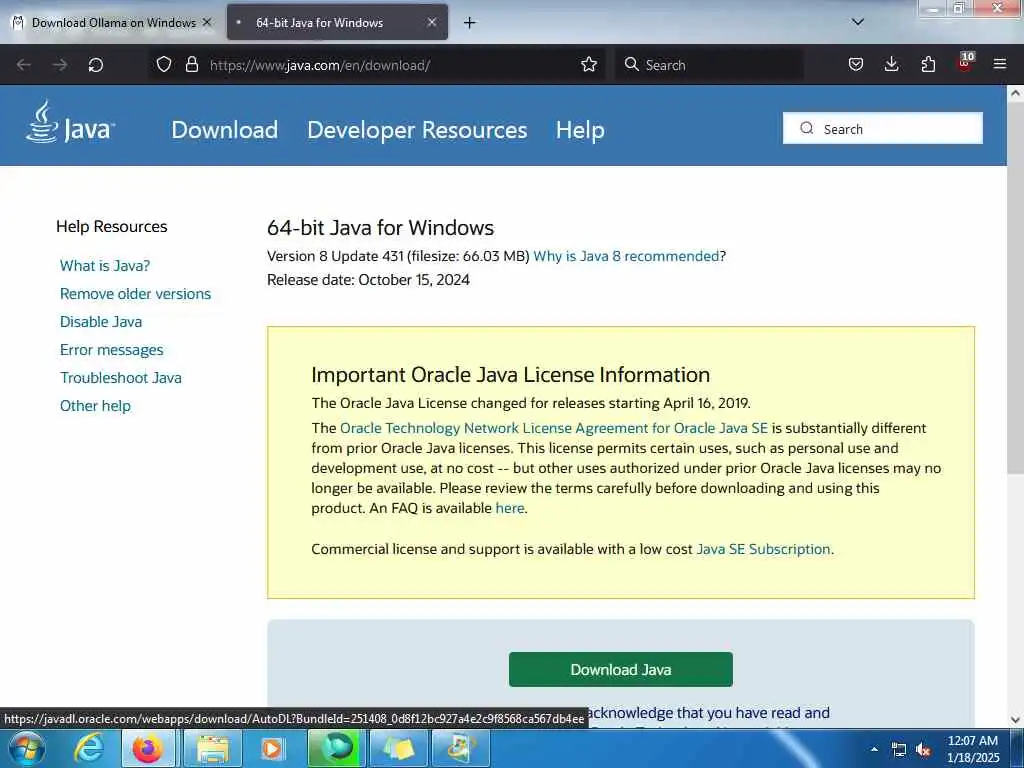The height and width of the screenshot is (768, 1024).
Task: Launch Internet Explorer from the taskbar
Action: click(89, 748)
